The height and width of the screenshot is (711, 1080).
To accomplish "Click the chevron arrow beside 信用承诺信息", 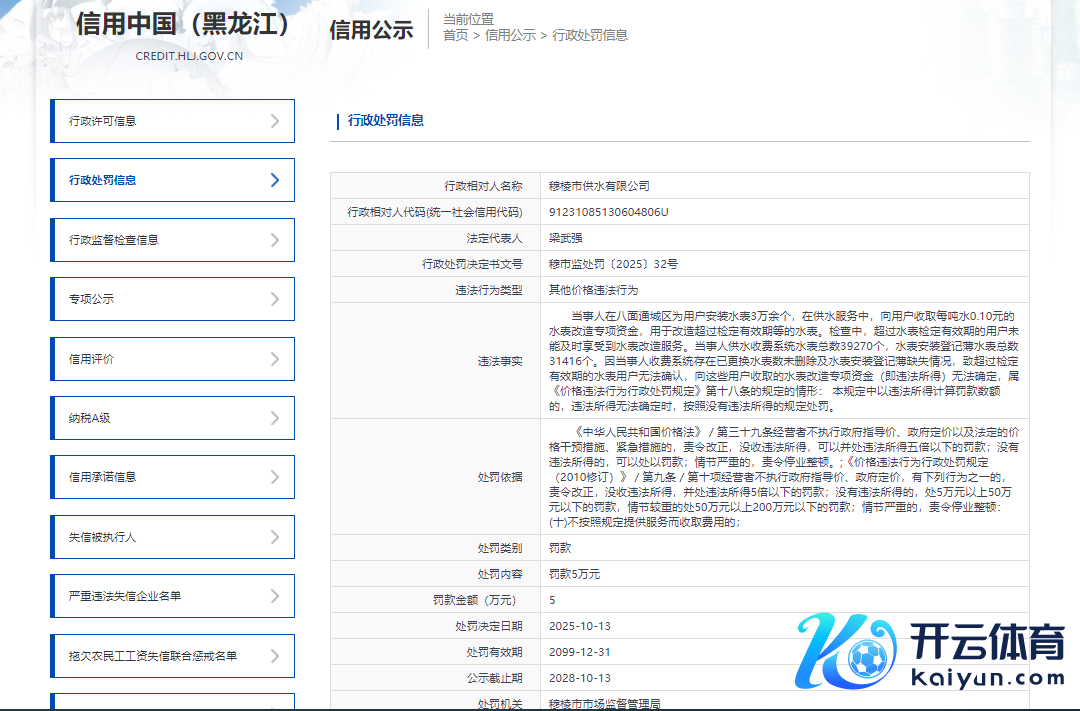I will click(x=275, y=477).
